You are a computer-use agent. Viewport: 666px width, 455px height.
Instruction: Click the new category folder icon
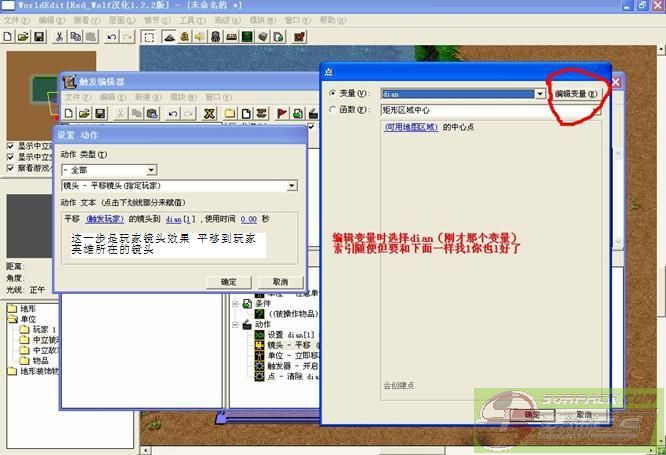230,114
